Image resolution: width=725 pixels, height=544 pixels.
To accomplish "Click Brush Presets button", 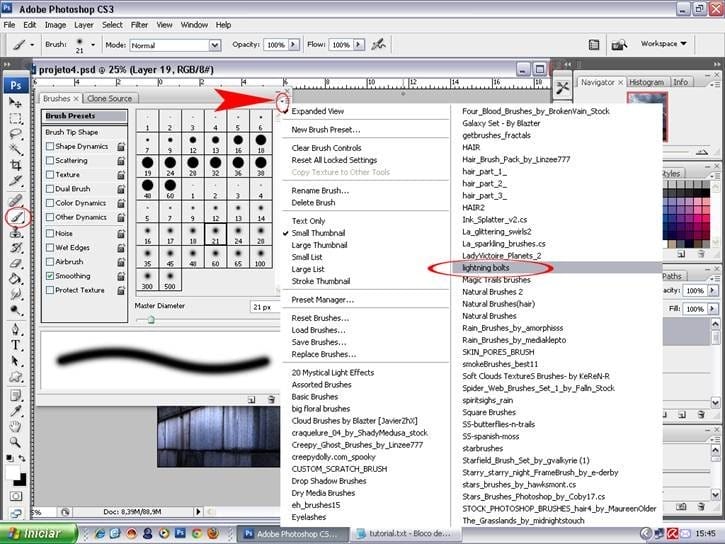I will pyautogui.click(x=85, y=116).
